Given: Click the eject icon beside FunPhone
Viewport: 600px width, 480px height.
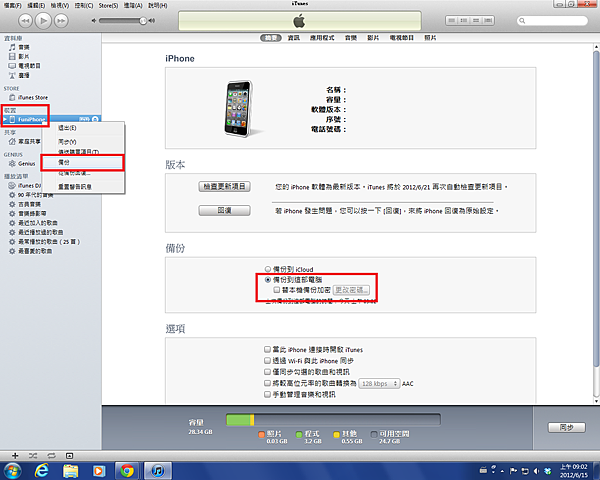Looking at the screenshot, I should [95, 119].
